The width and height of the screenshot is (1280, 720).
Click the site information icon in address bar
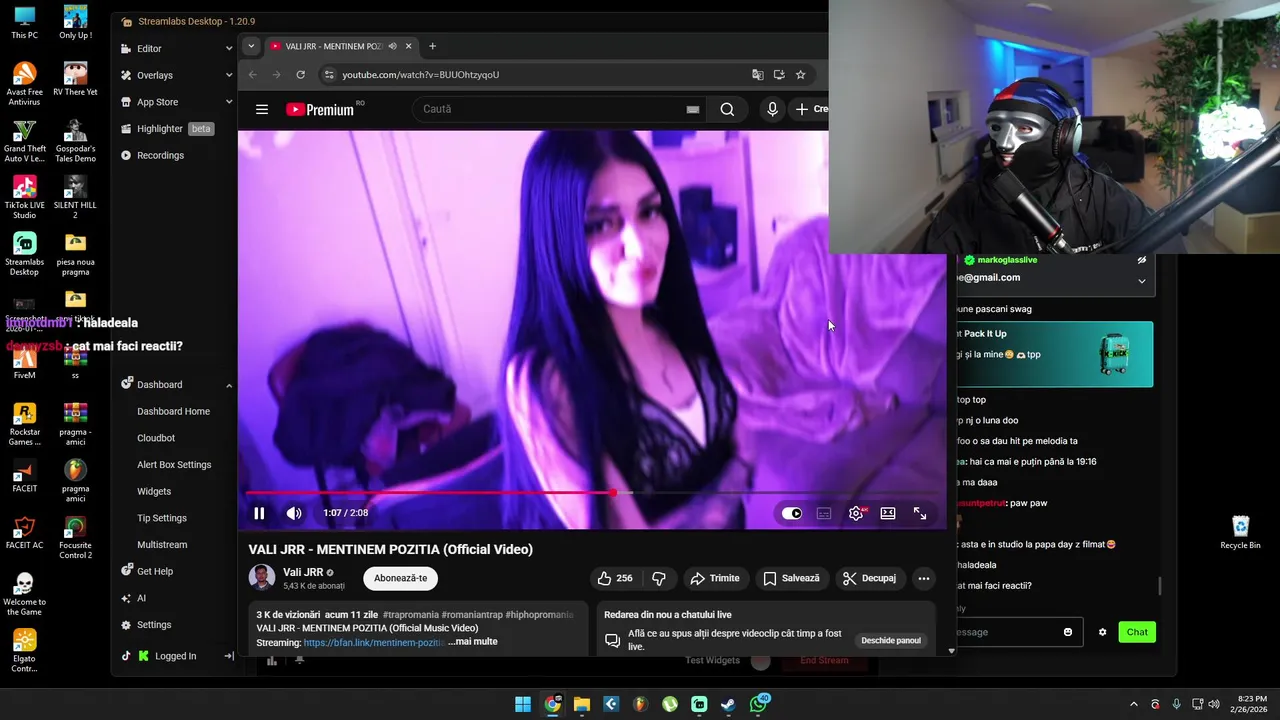point(329,74)
